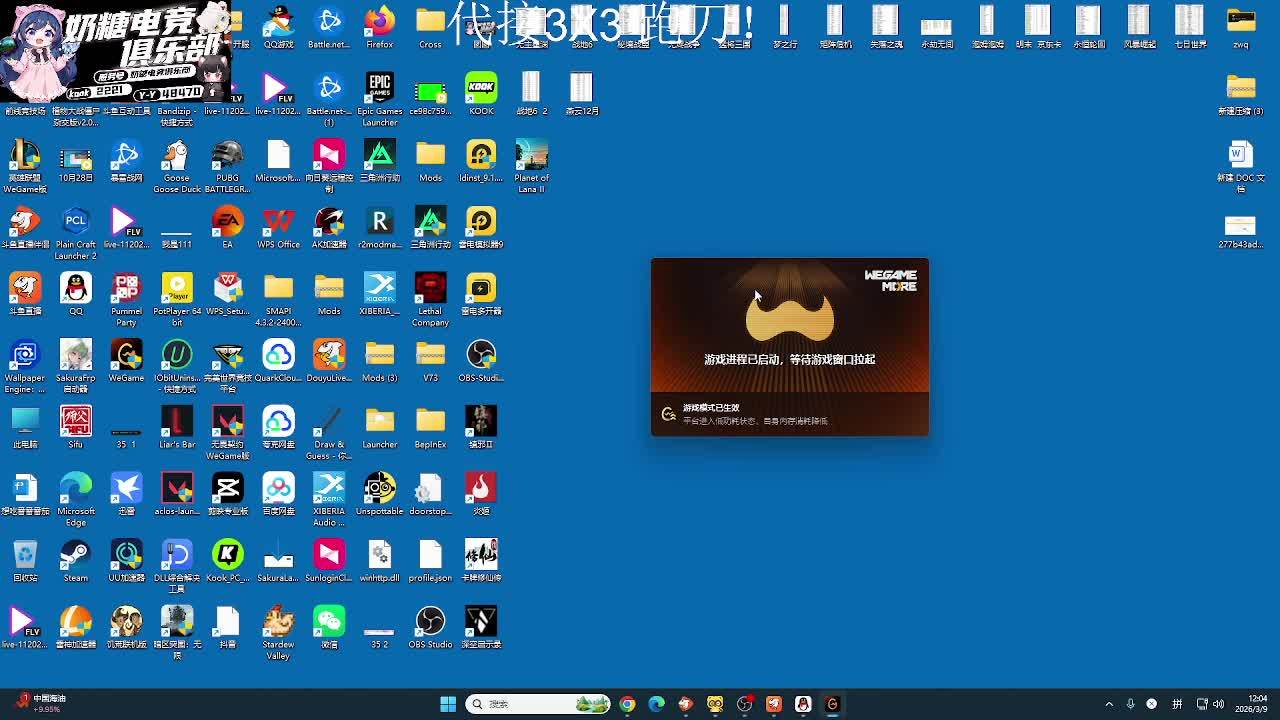Open the Microsoft Edge desktop shortcut
The image size is (1280, 720).
click(x=76, y=490)
